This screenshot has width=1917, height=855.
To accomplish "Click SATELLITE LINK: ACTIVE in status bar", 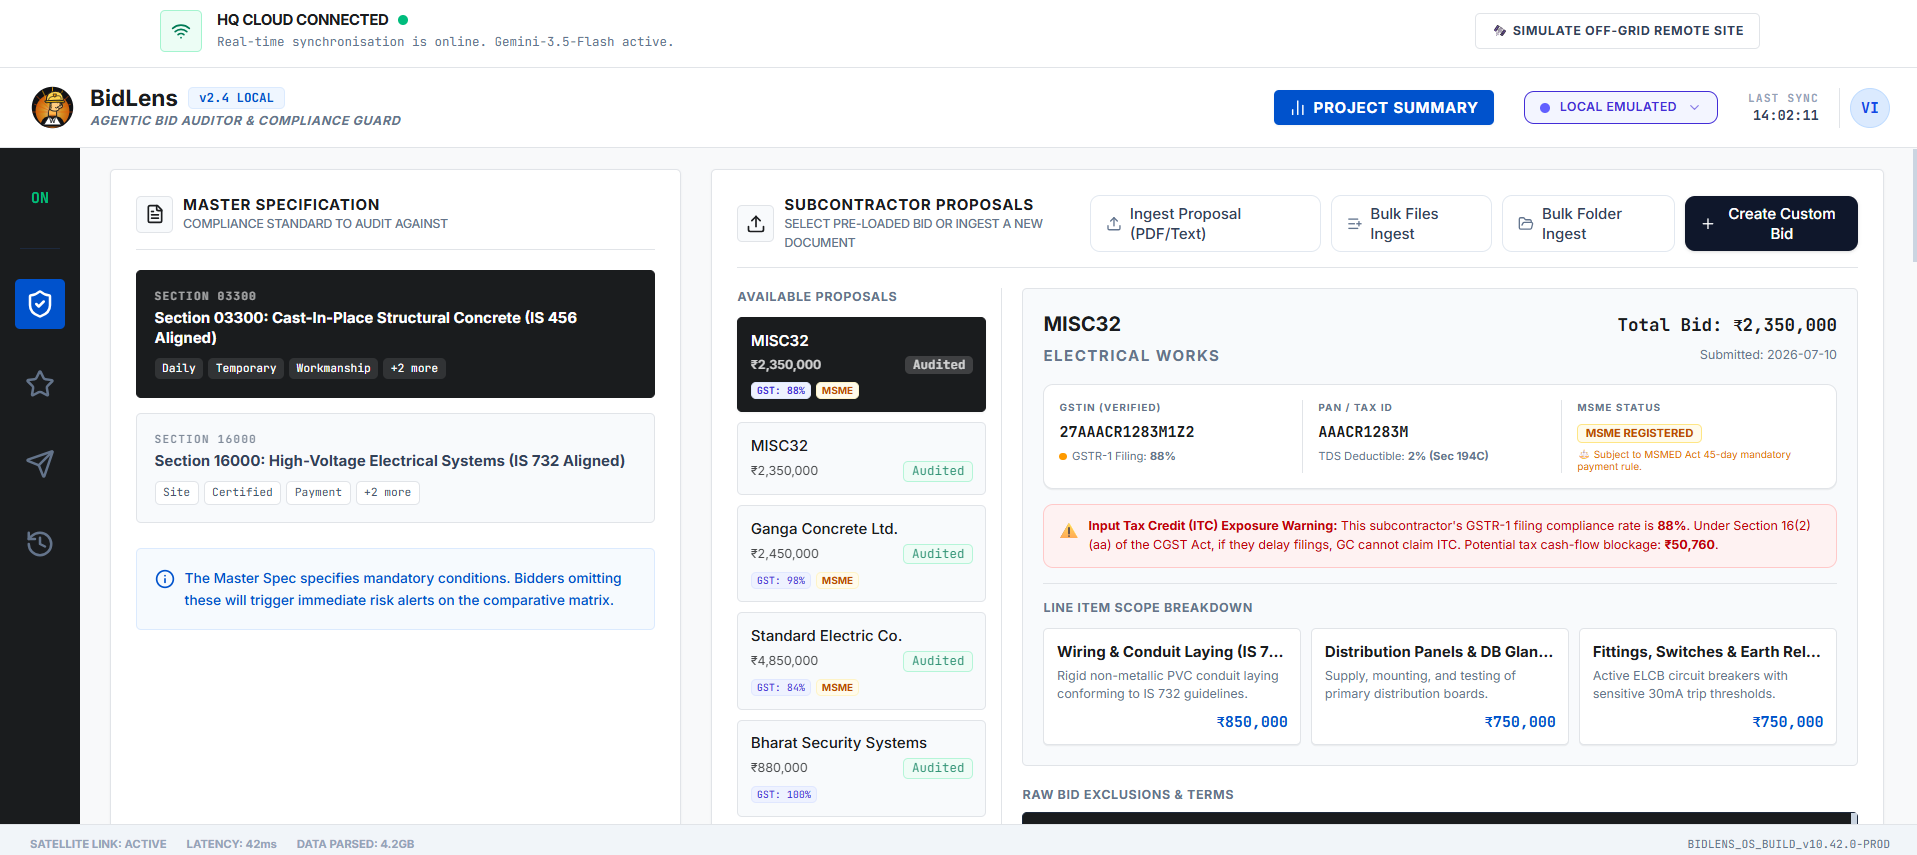I will click(98, 844).
